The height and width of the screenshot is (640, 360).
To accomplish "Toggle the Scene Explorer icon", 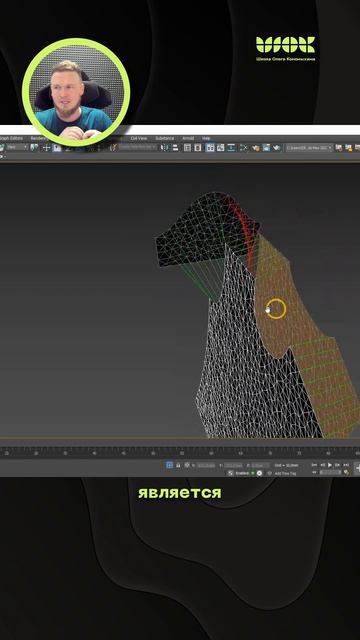I will point(187,148).
